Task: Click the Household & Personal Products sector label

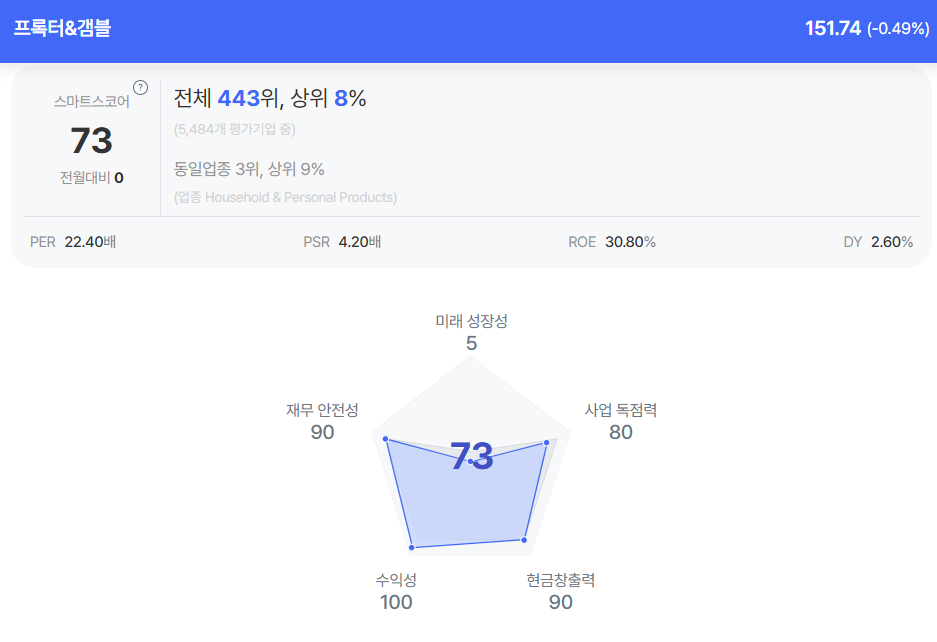Action: pyautogui.click(x=285, y=197)
